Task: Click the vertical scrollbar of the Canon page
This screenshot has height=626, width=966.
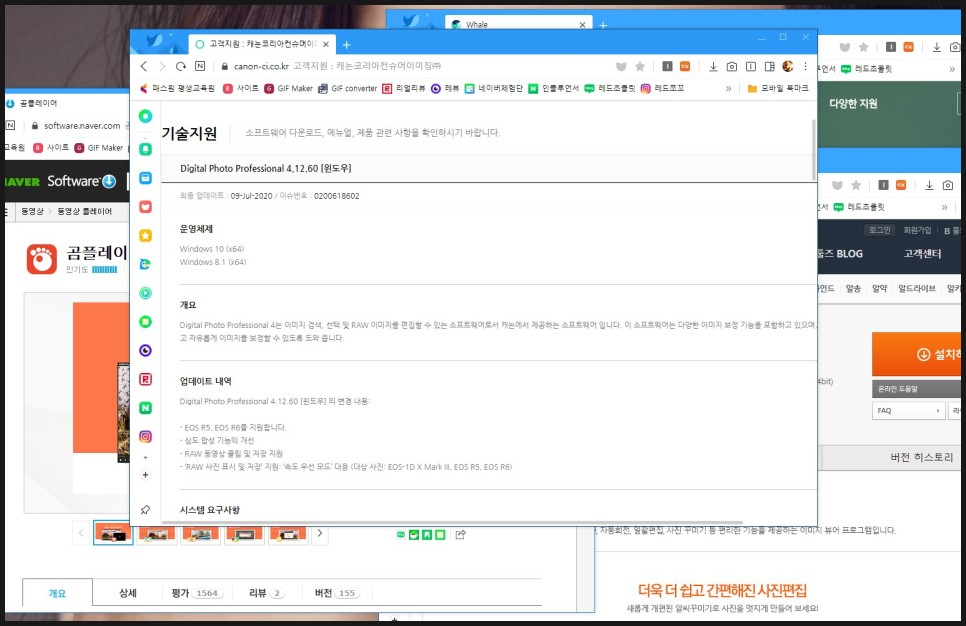Action: point(814,150)
